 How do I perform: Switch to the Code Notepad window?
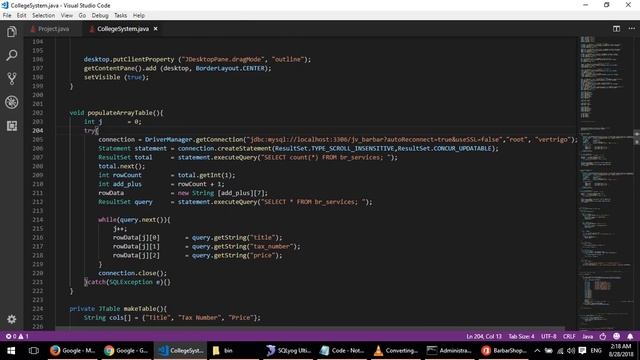pyautogui.click(x=342, y=351)
